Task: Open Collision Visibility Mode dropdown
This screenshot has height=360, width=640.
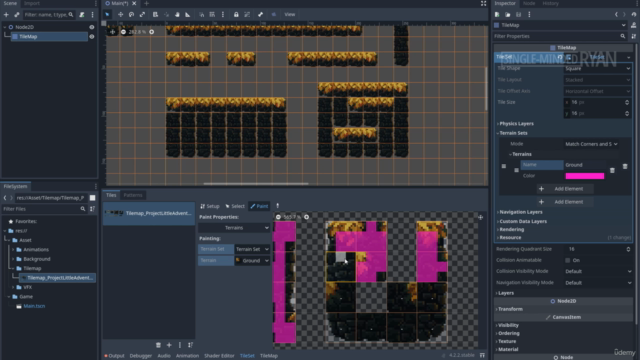Action: [x=598, y=271]
